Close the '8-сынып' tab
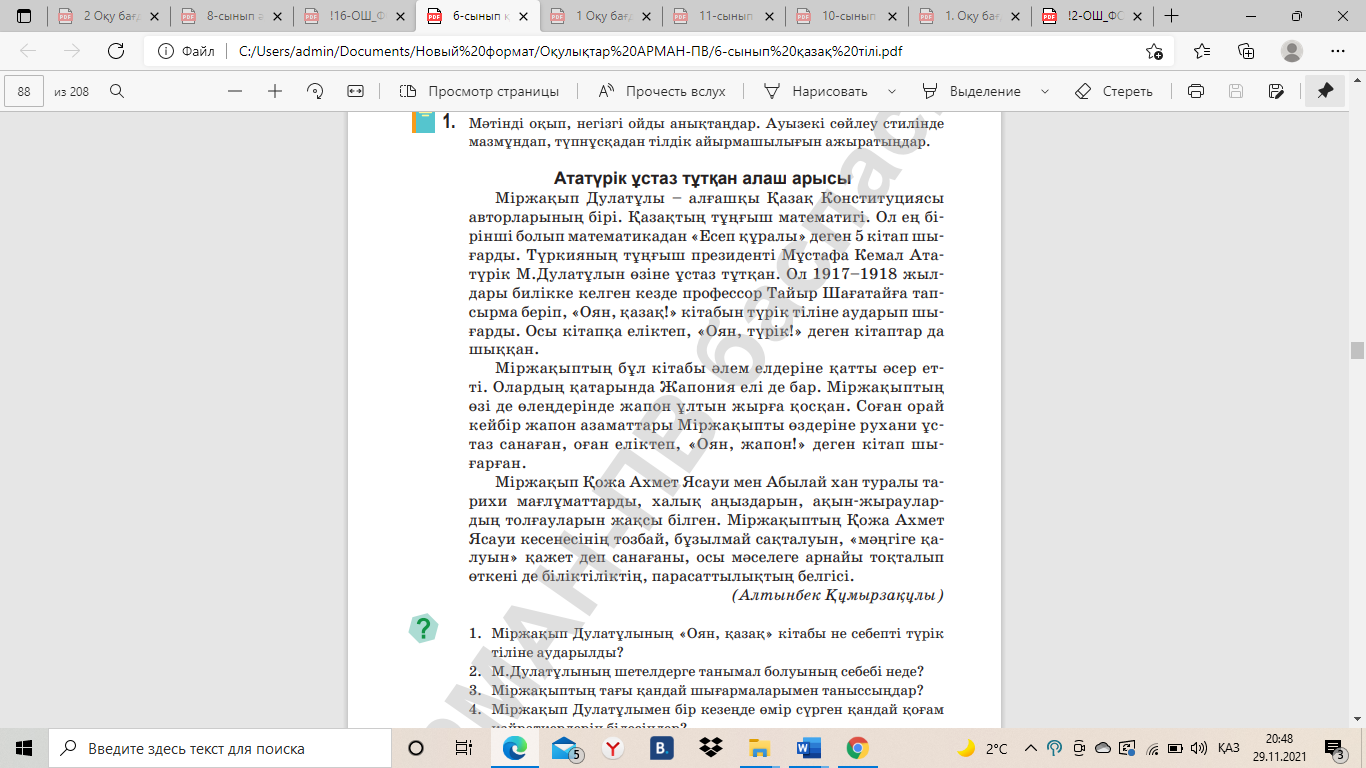This screenshot has width=1366, height=768. coord(277,16)
